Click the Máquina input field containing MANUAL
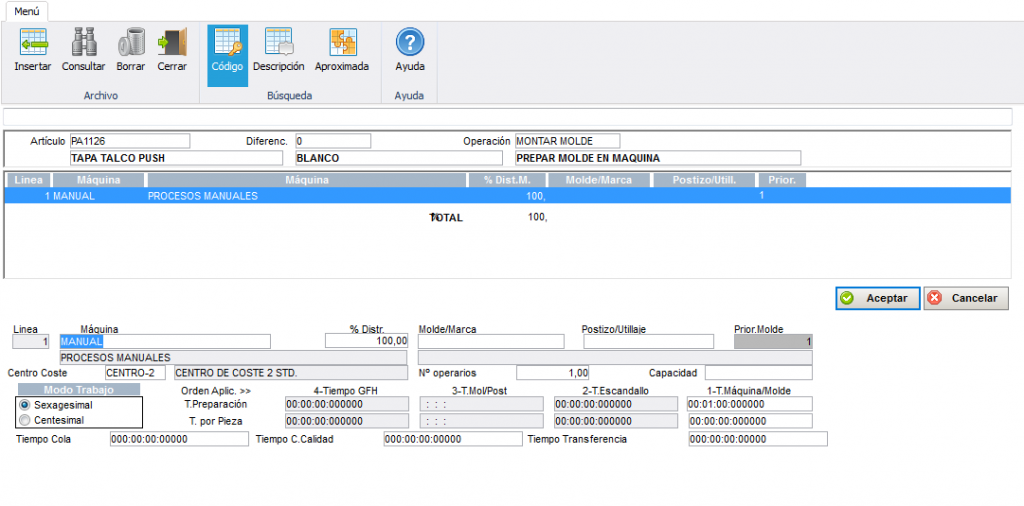Image resolution: width=1024 pixels, height=506 pixels. click(x=165, y=341)
